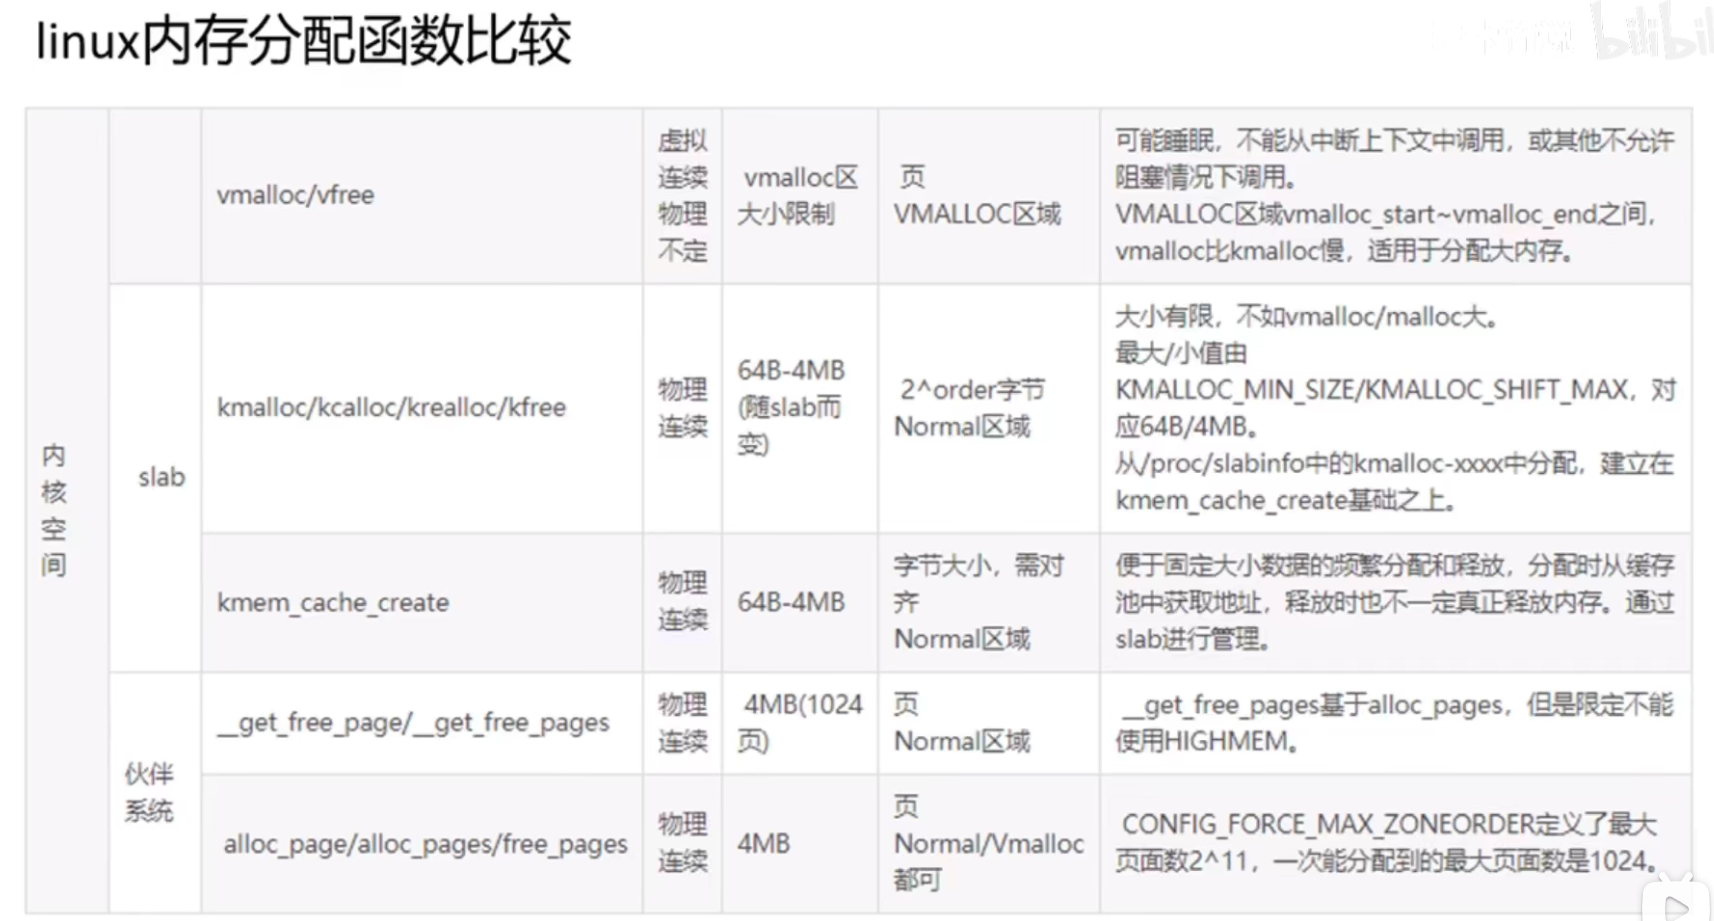Click the bilibili watermark logo

1650,32
